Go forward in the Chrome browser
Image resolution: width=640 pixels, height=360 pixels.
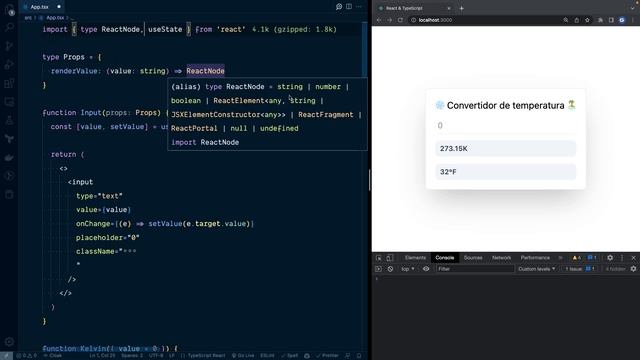tap(389, 20)
